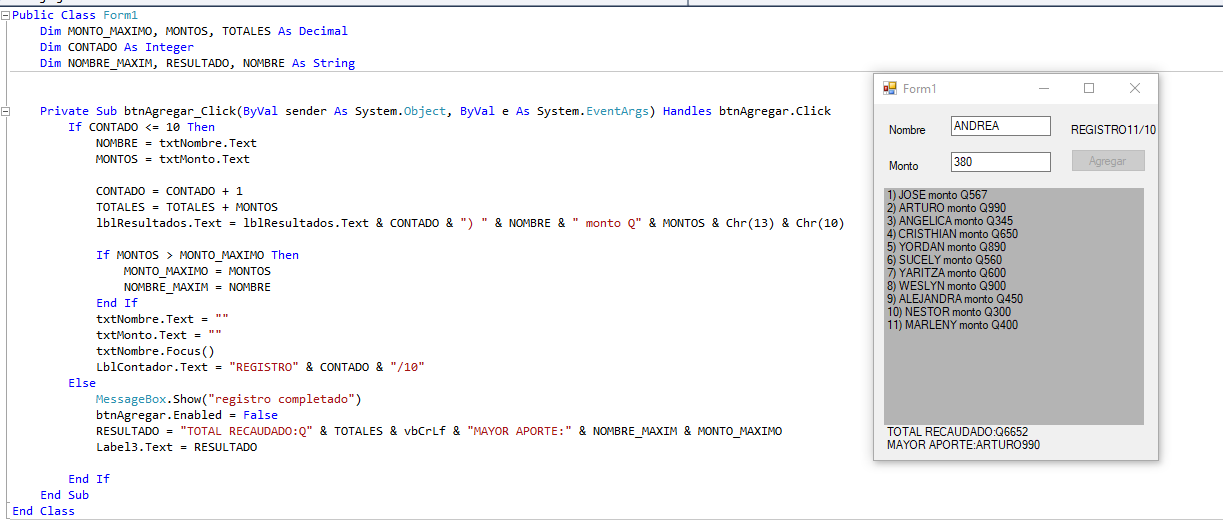Select the row "1) JOSE monto Q567"
Screen dimensions: 1223x531
pyautogui.click(x=937, y=195)
